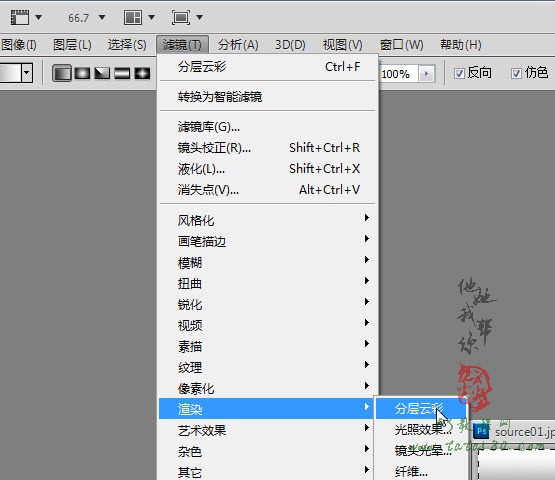
Task: Expand the 纹理 submenu
Action: 268,367
